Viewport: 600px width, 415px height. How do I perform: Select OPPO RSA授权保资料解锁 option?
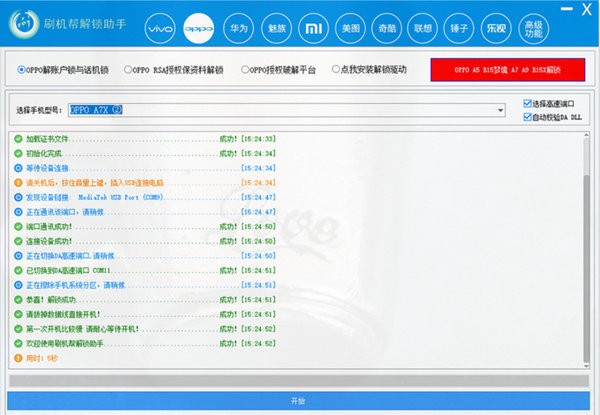129,70
